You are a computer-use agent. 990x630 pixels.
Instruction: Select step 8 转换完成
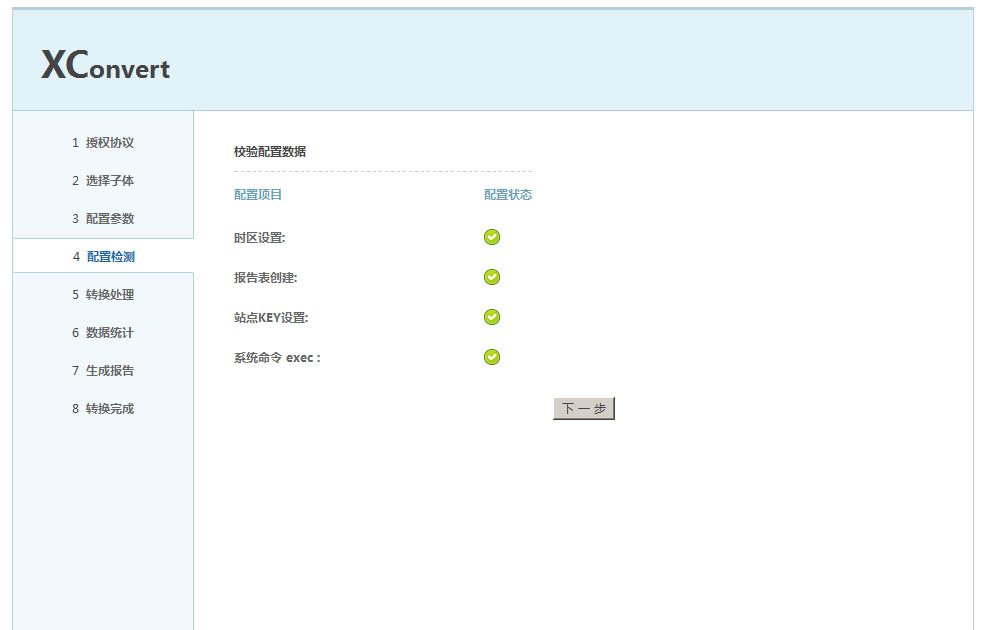tap(103, 409)
